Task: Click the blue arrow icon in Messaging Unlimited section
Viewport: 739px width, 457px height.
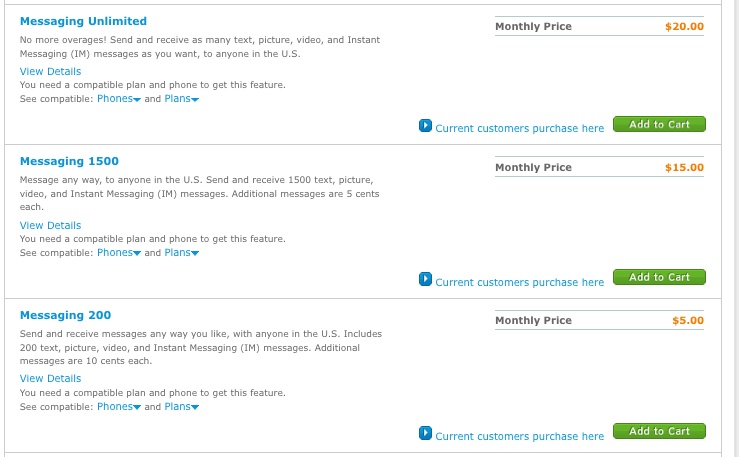Action: coord(425,126)
